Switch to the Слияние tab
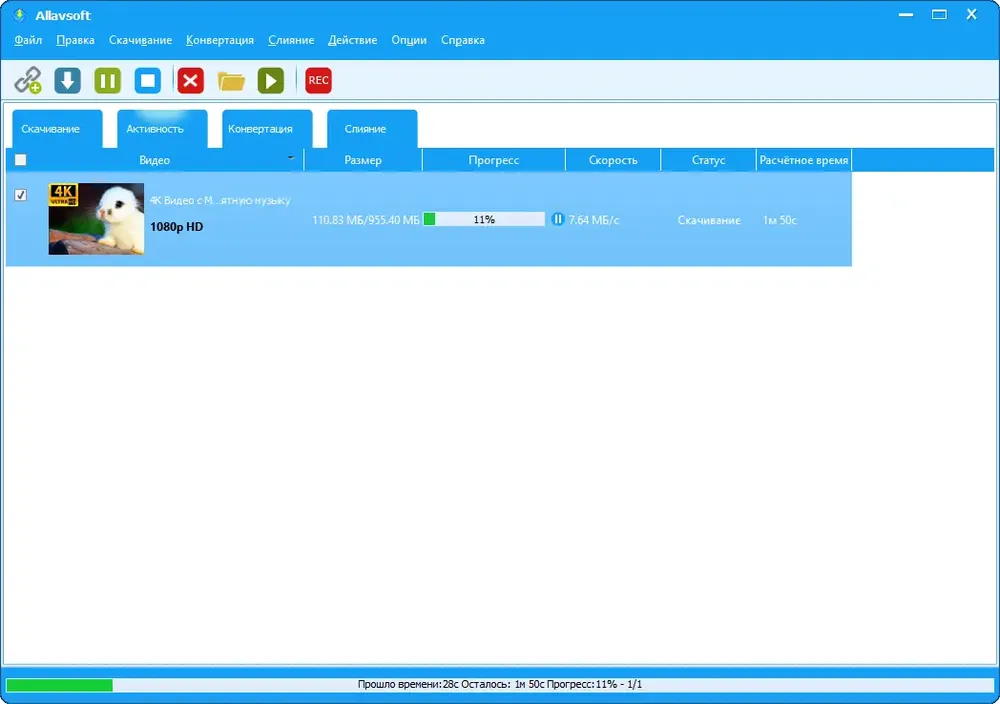1000x704 pixels. click(365, 129)
